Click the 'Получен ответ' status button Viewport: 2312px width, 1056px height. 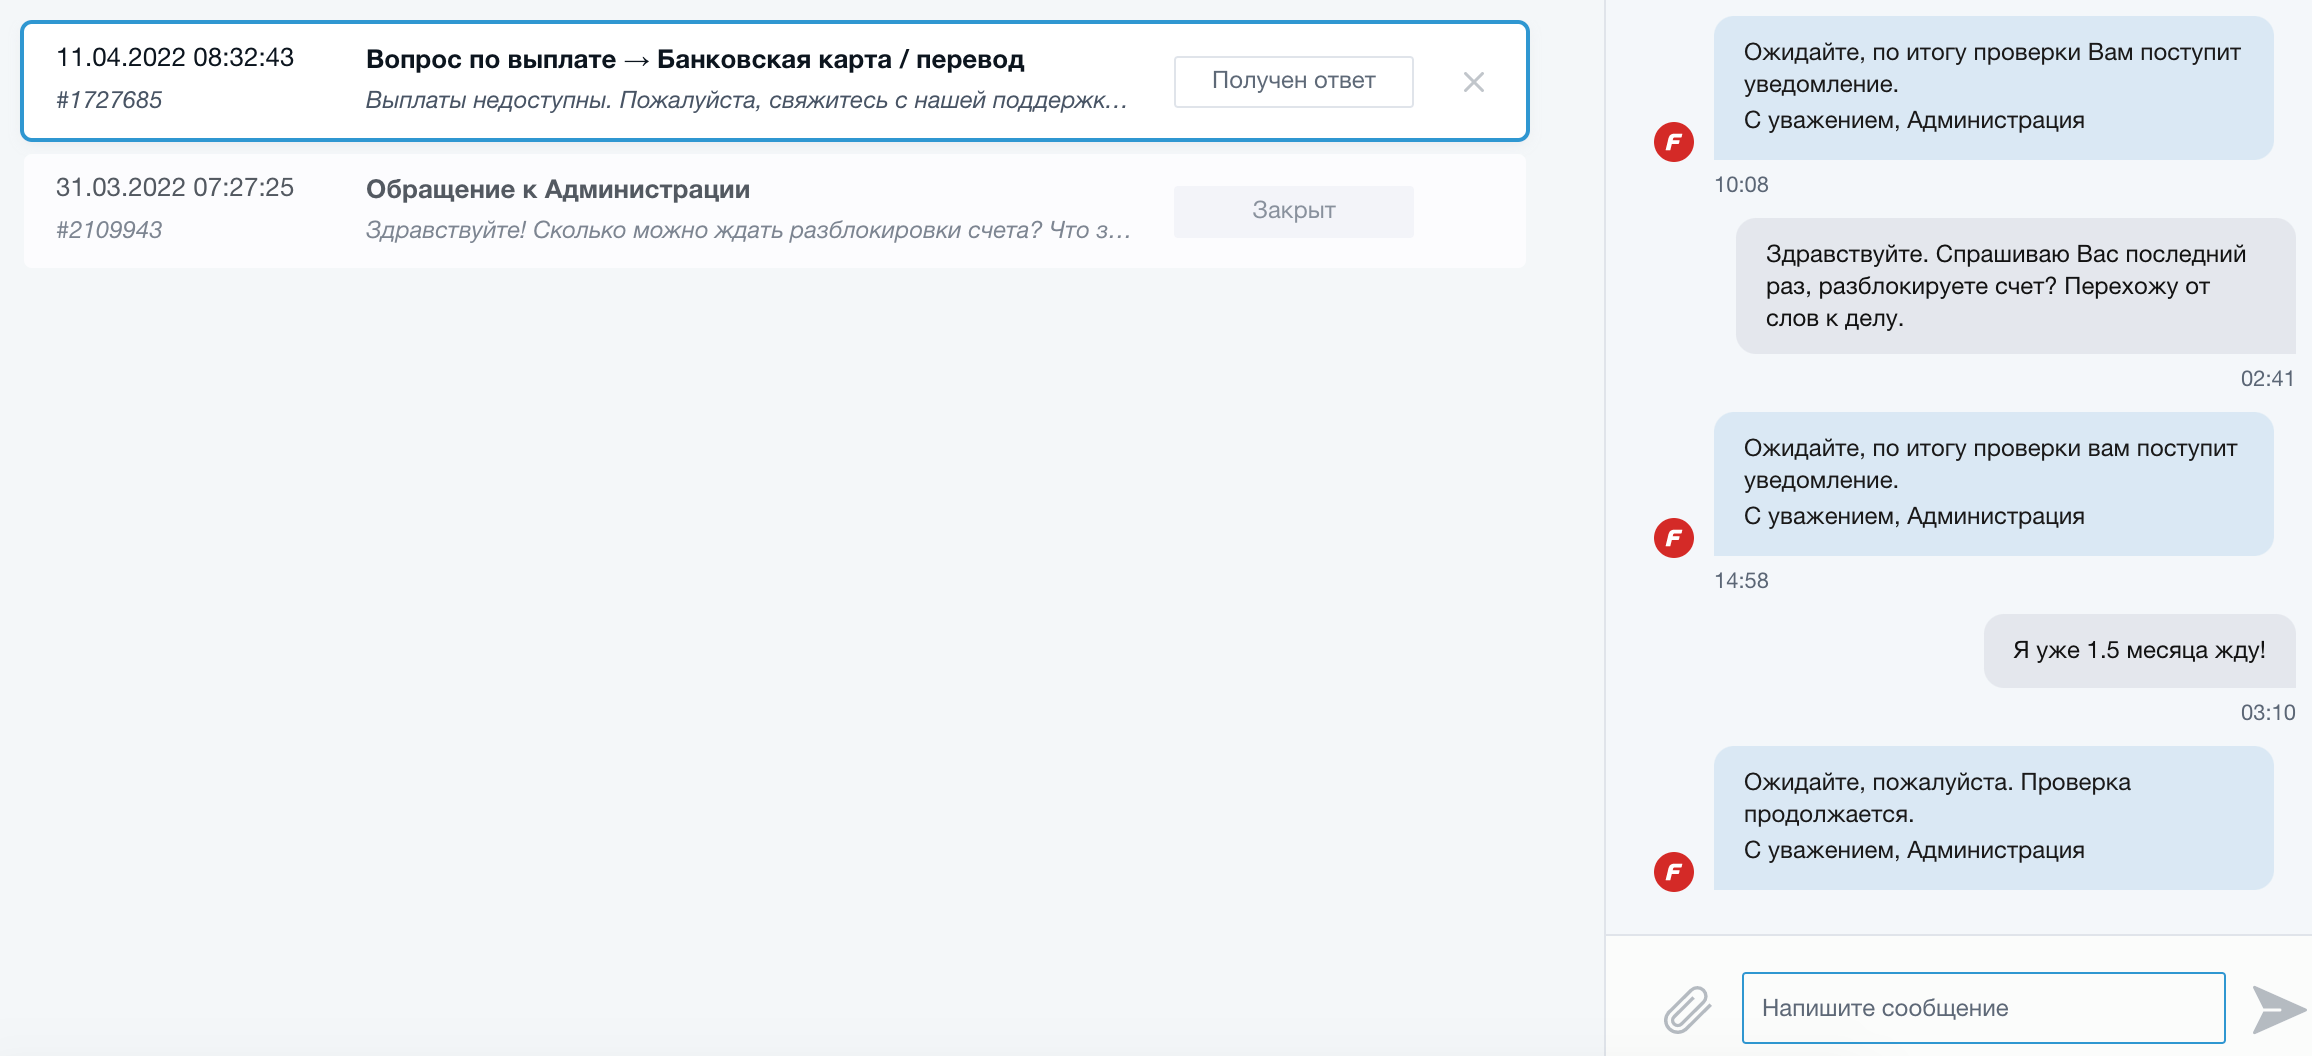click(1293, 81)
